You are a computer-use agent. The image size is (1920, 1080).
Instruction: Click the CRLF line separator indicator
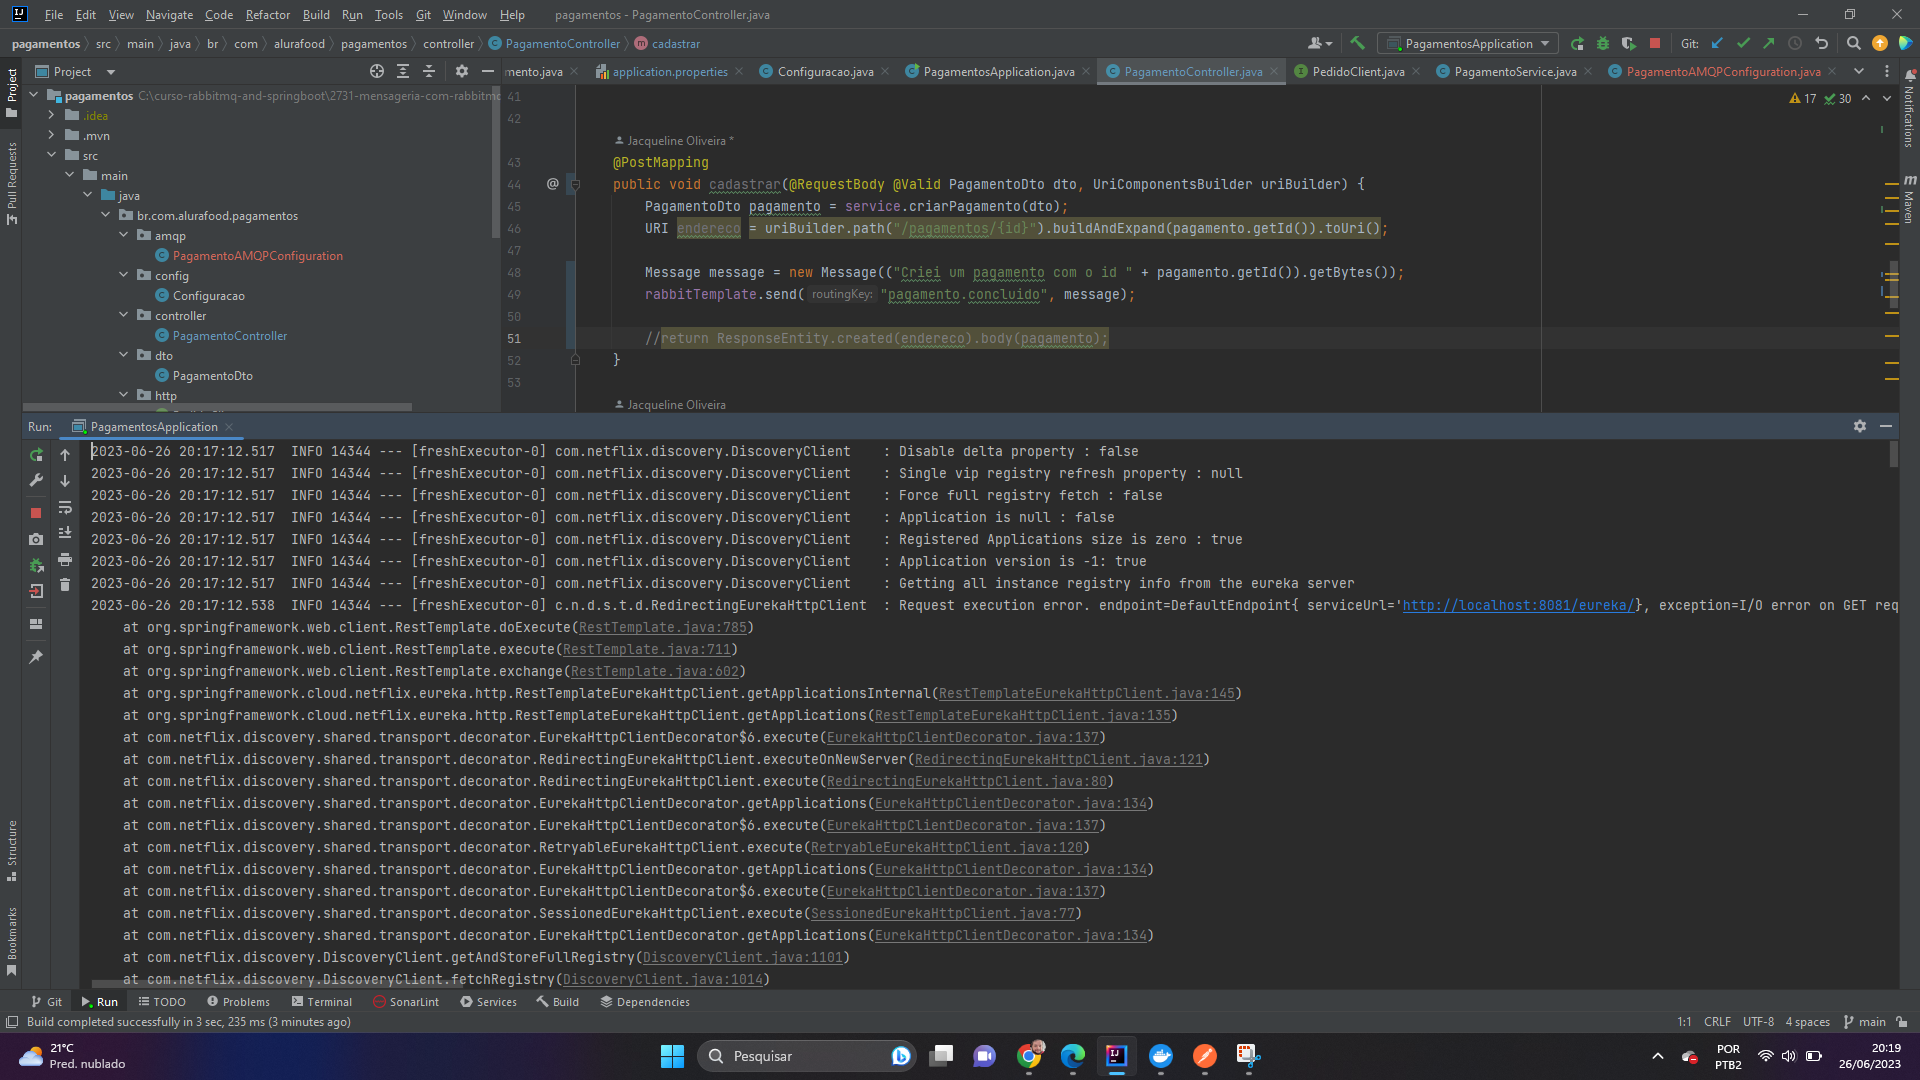click(1717, 1022)
